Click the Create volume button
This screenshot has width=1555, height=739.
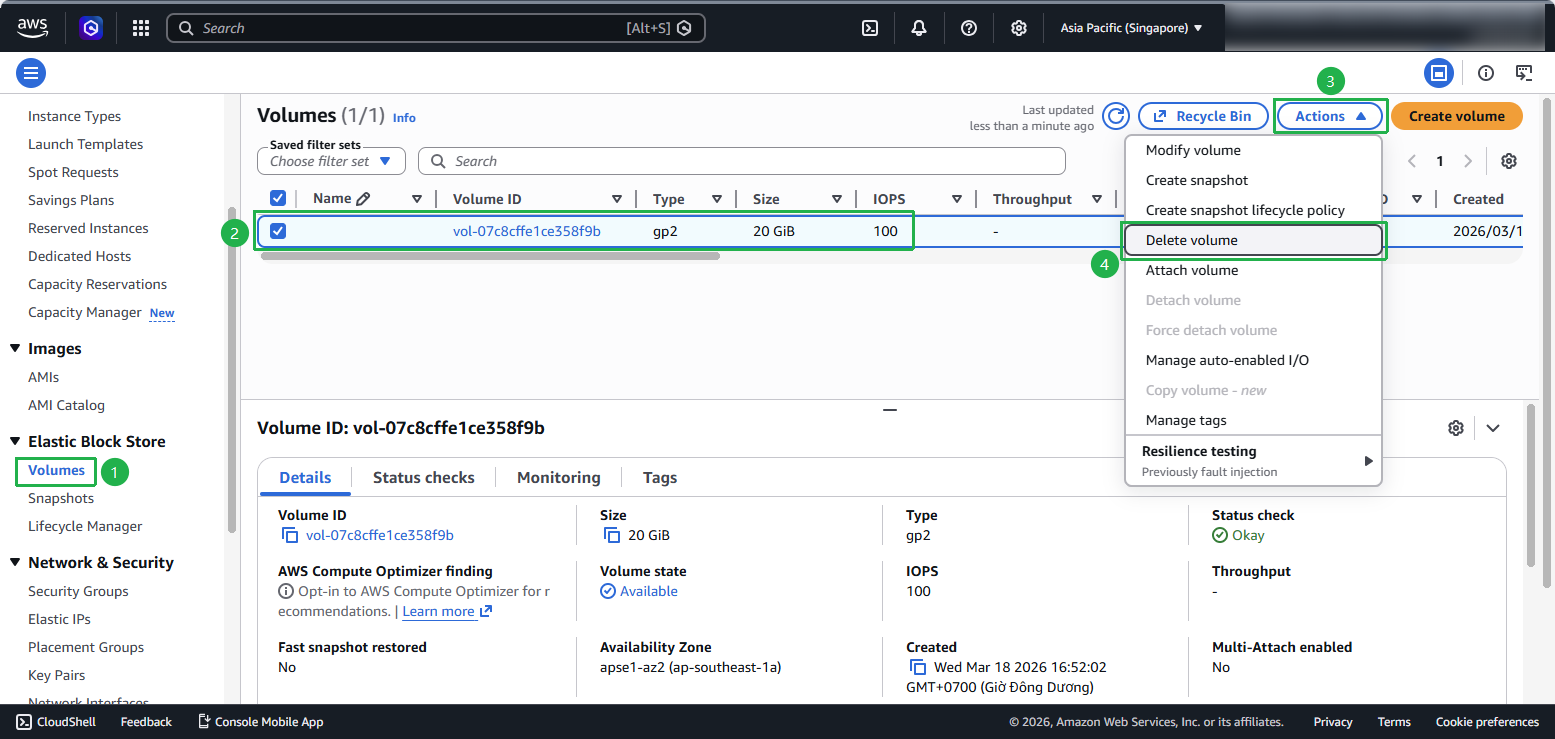point(1457,116)
